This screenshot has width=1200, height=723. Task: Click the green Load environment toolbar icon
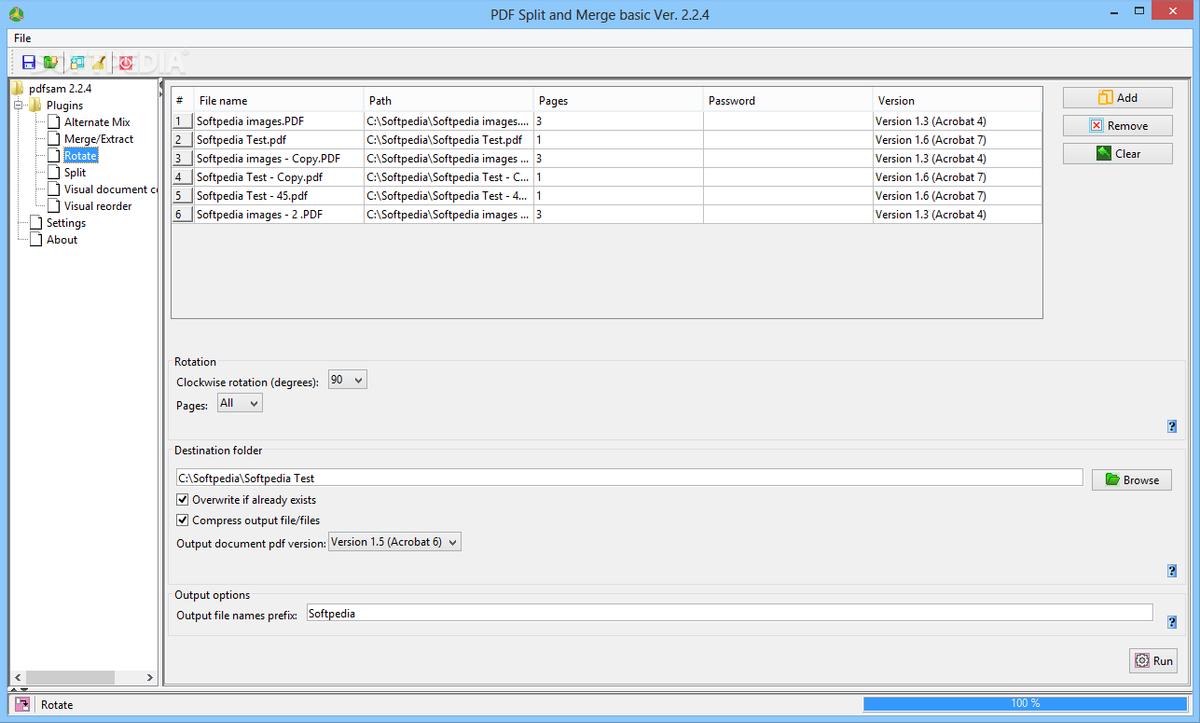point(51,62)
